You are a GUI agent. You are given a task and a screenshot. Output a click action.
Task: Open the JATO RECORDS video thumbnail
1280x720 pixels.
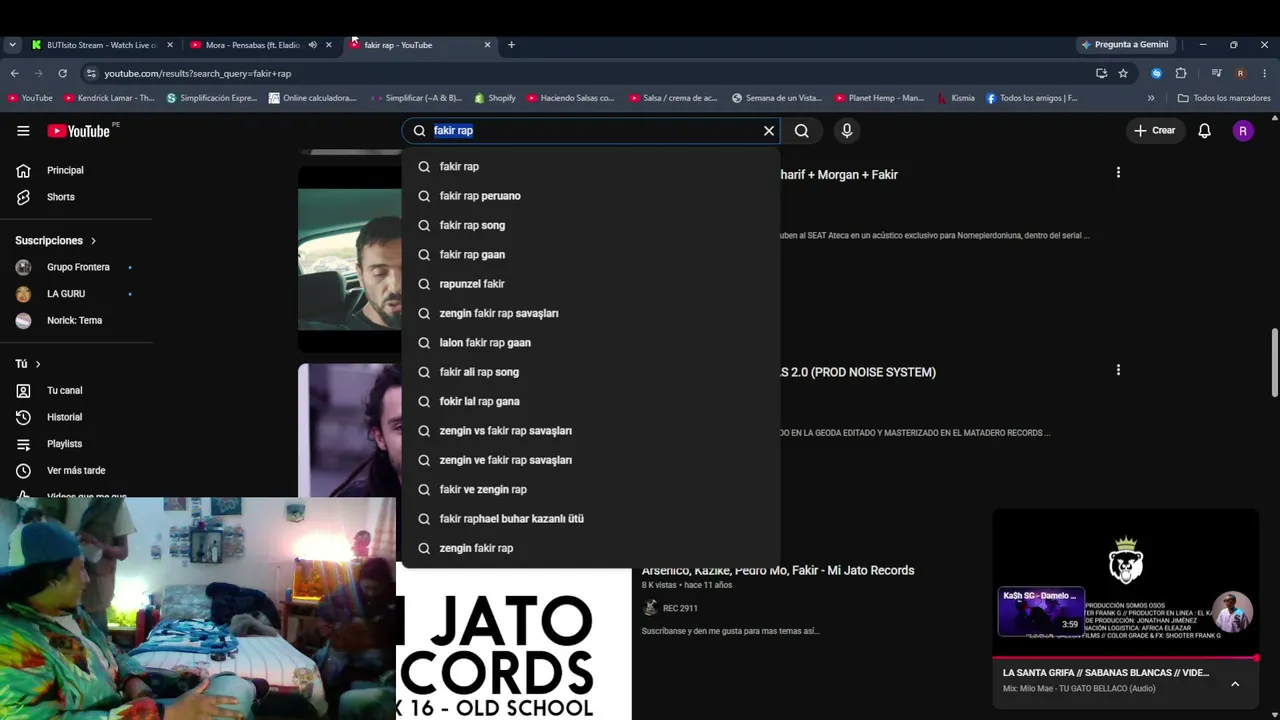tap(514, 642)
